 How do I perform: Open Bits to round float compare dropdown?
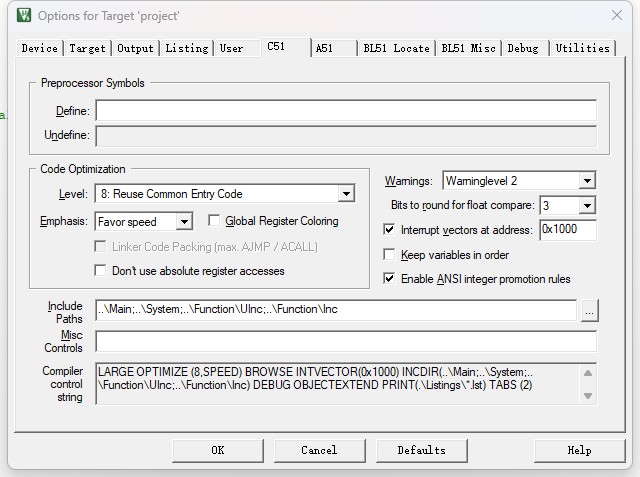click(587, 206)
